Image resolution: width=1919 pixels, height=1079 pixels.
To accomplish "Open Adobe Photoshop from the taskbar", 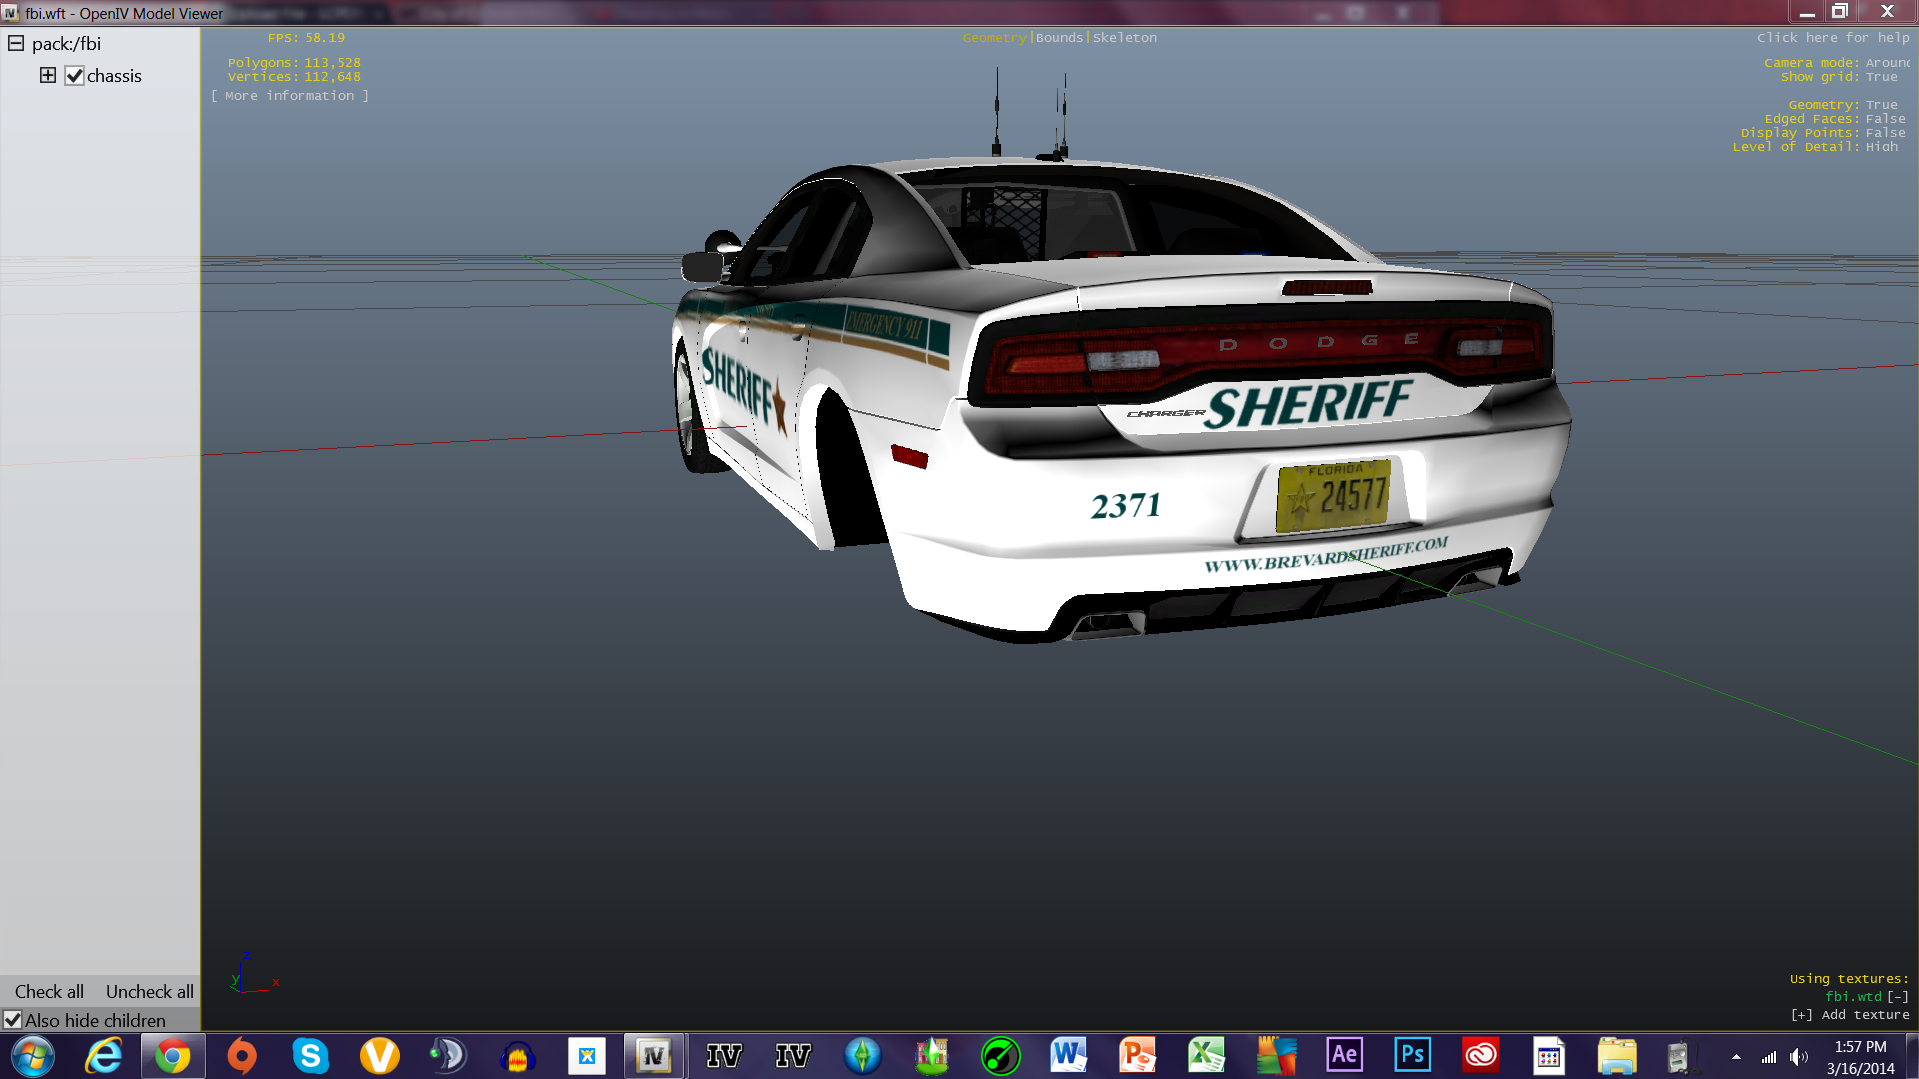I will [1412, 1055].
